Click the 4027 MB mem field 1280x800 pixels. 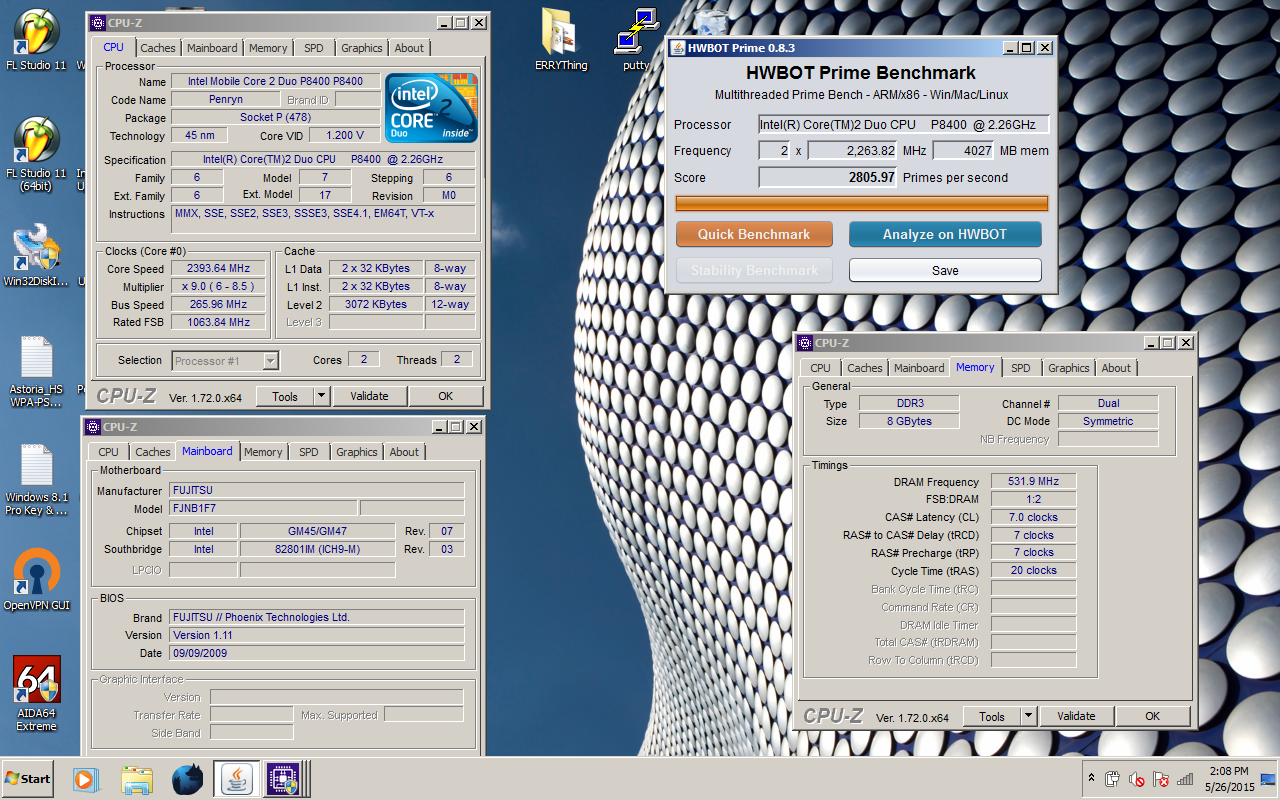(964, 151)
